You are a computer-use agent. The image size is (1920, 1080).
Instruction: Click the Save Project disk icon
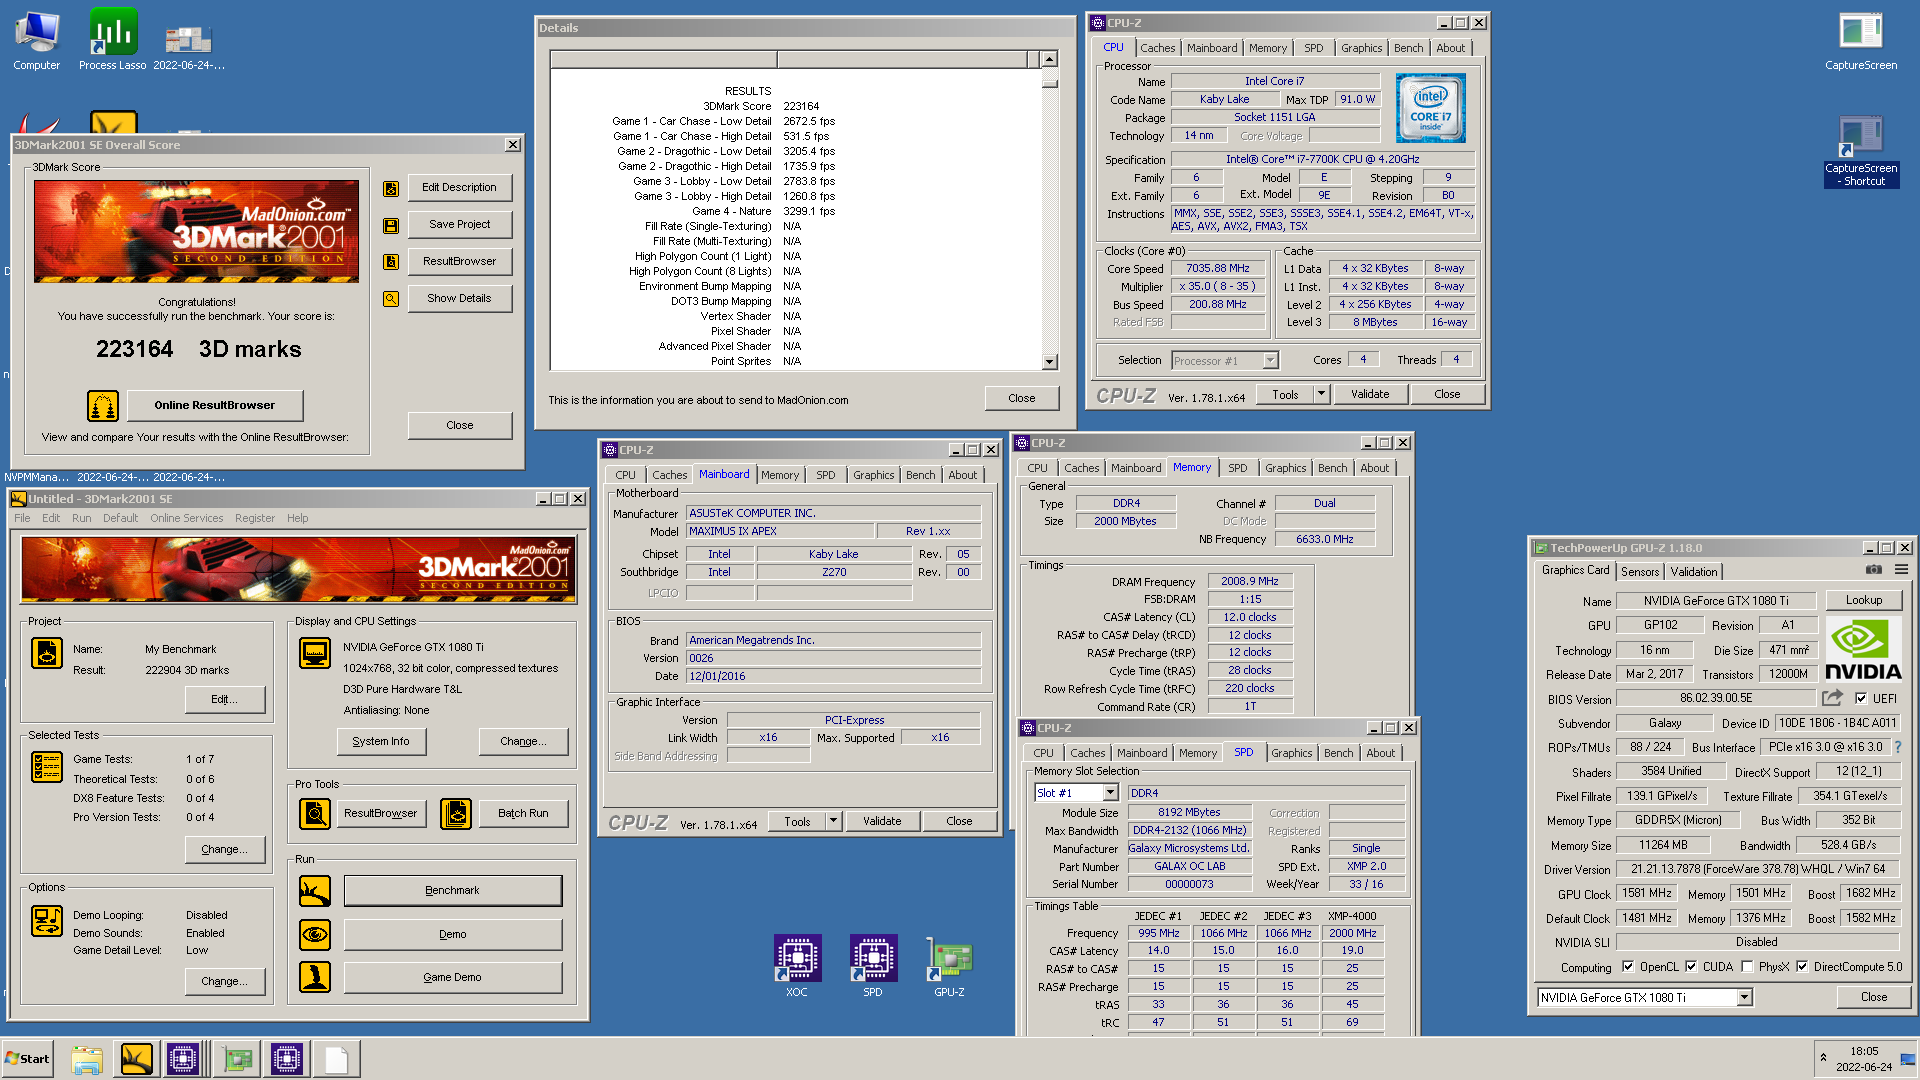tap(391, 225)
